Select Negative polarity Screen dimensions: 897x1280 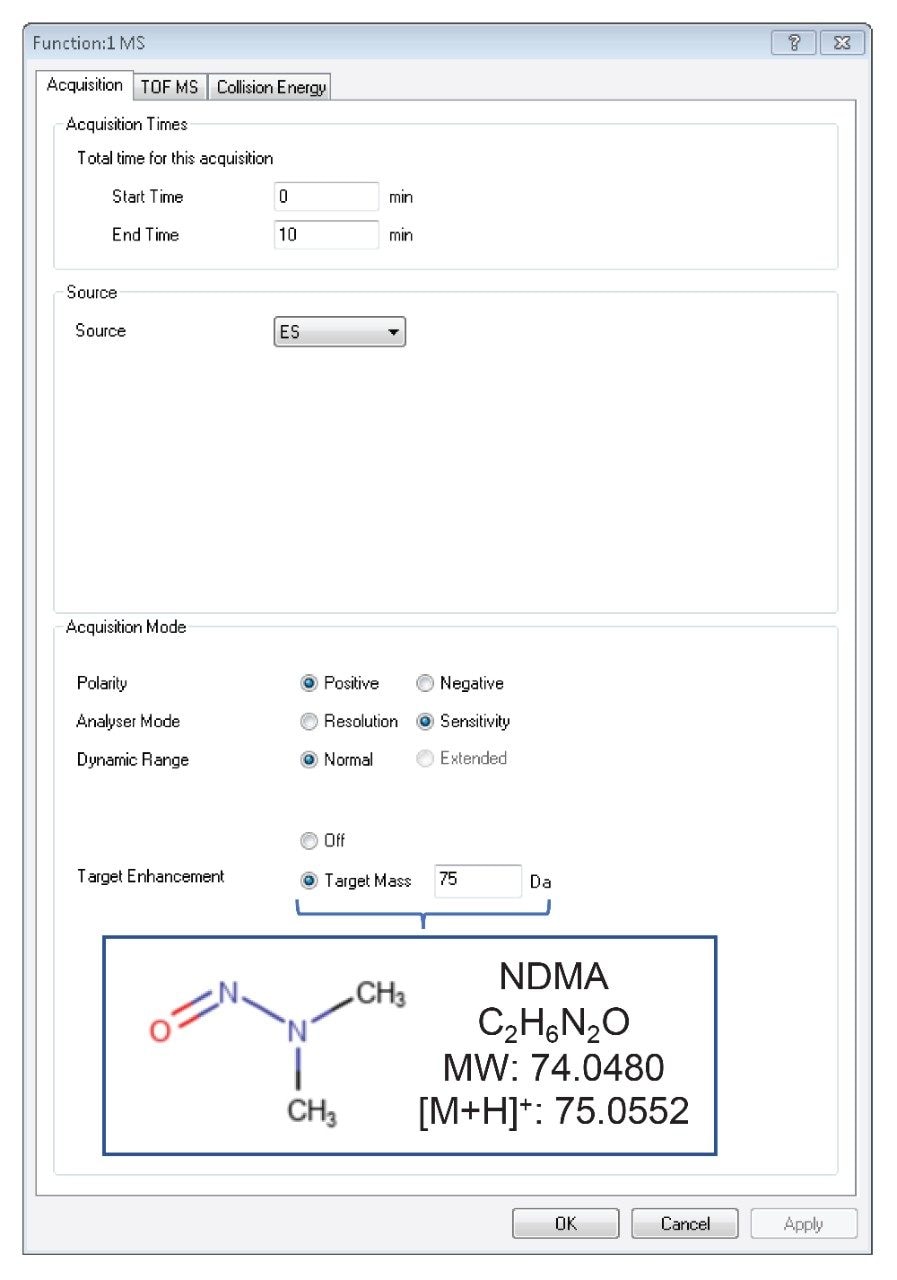(425, 684)
